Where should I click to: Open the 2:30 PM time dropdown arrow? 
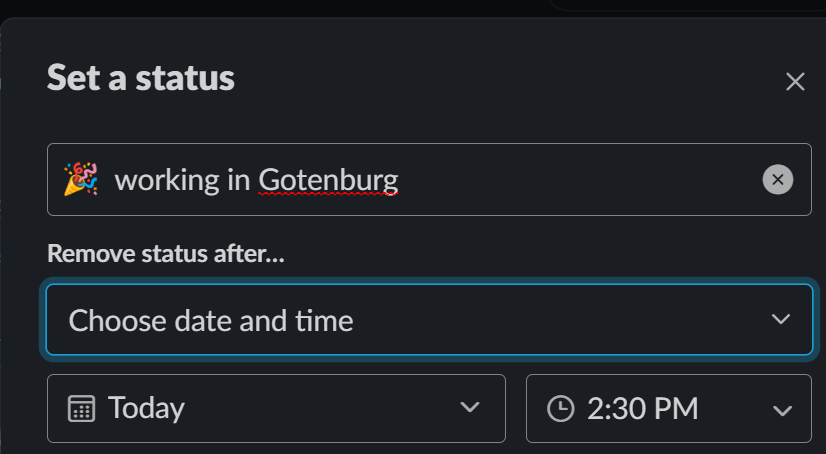[x=781, y=409]
